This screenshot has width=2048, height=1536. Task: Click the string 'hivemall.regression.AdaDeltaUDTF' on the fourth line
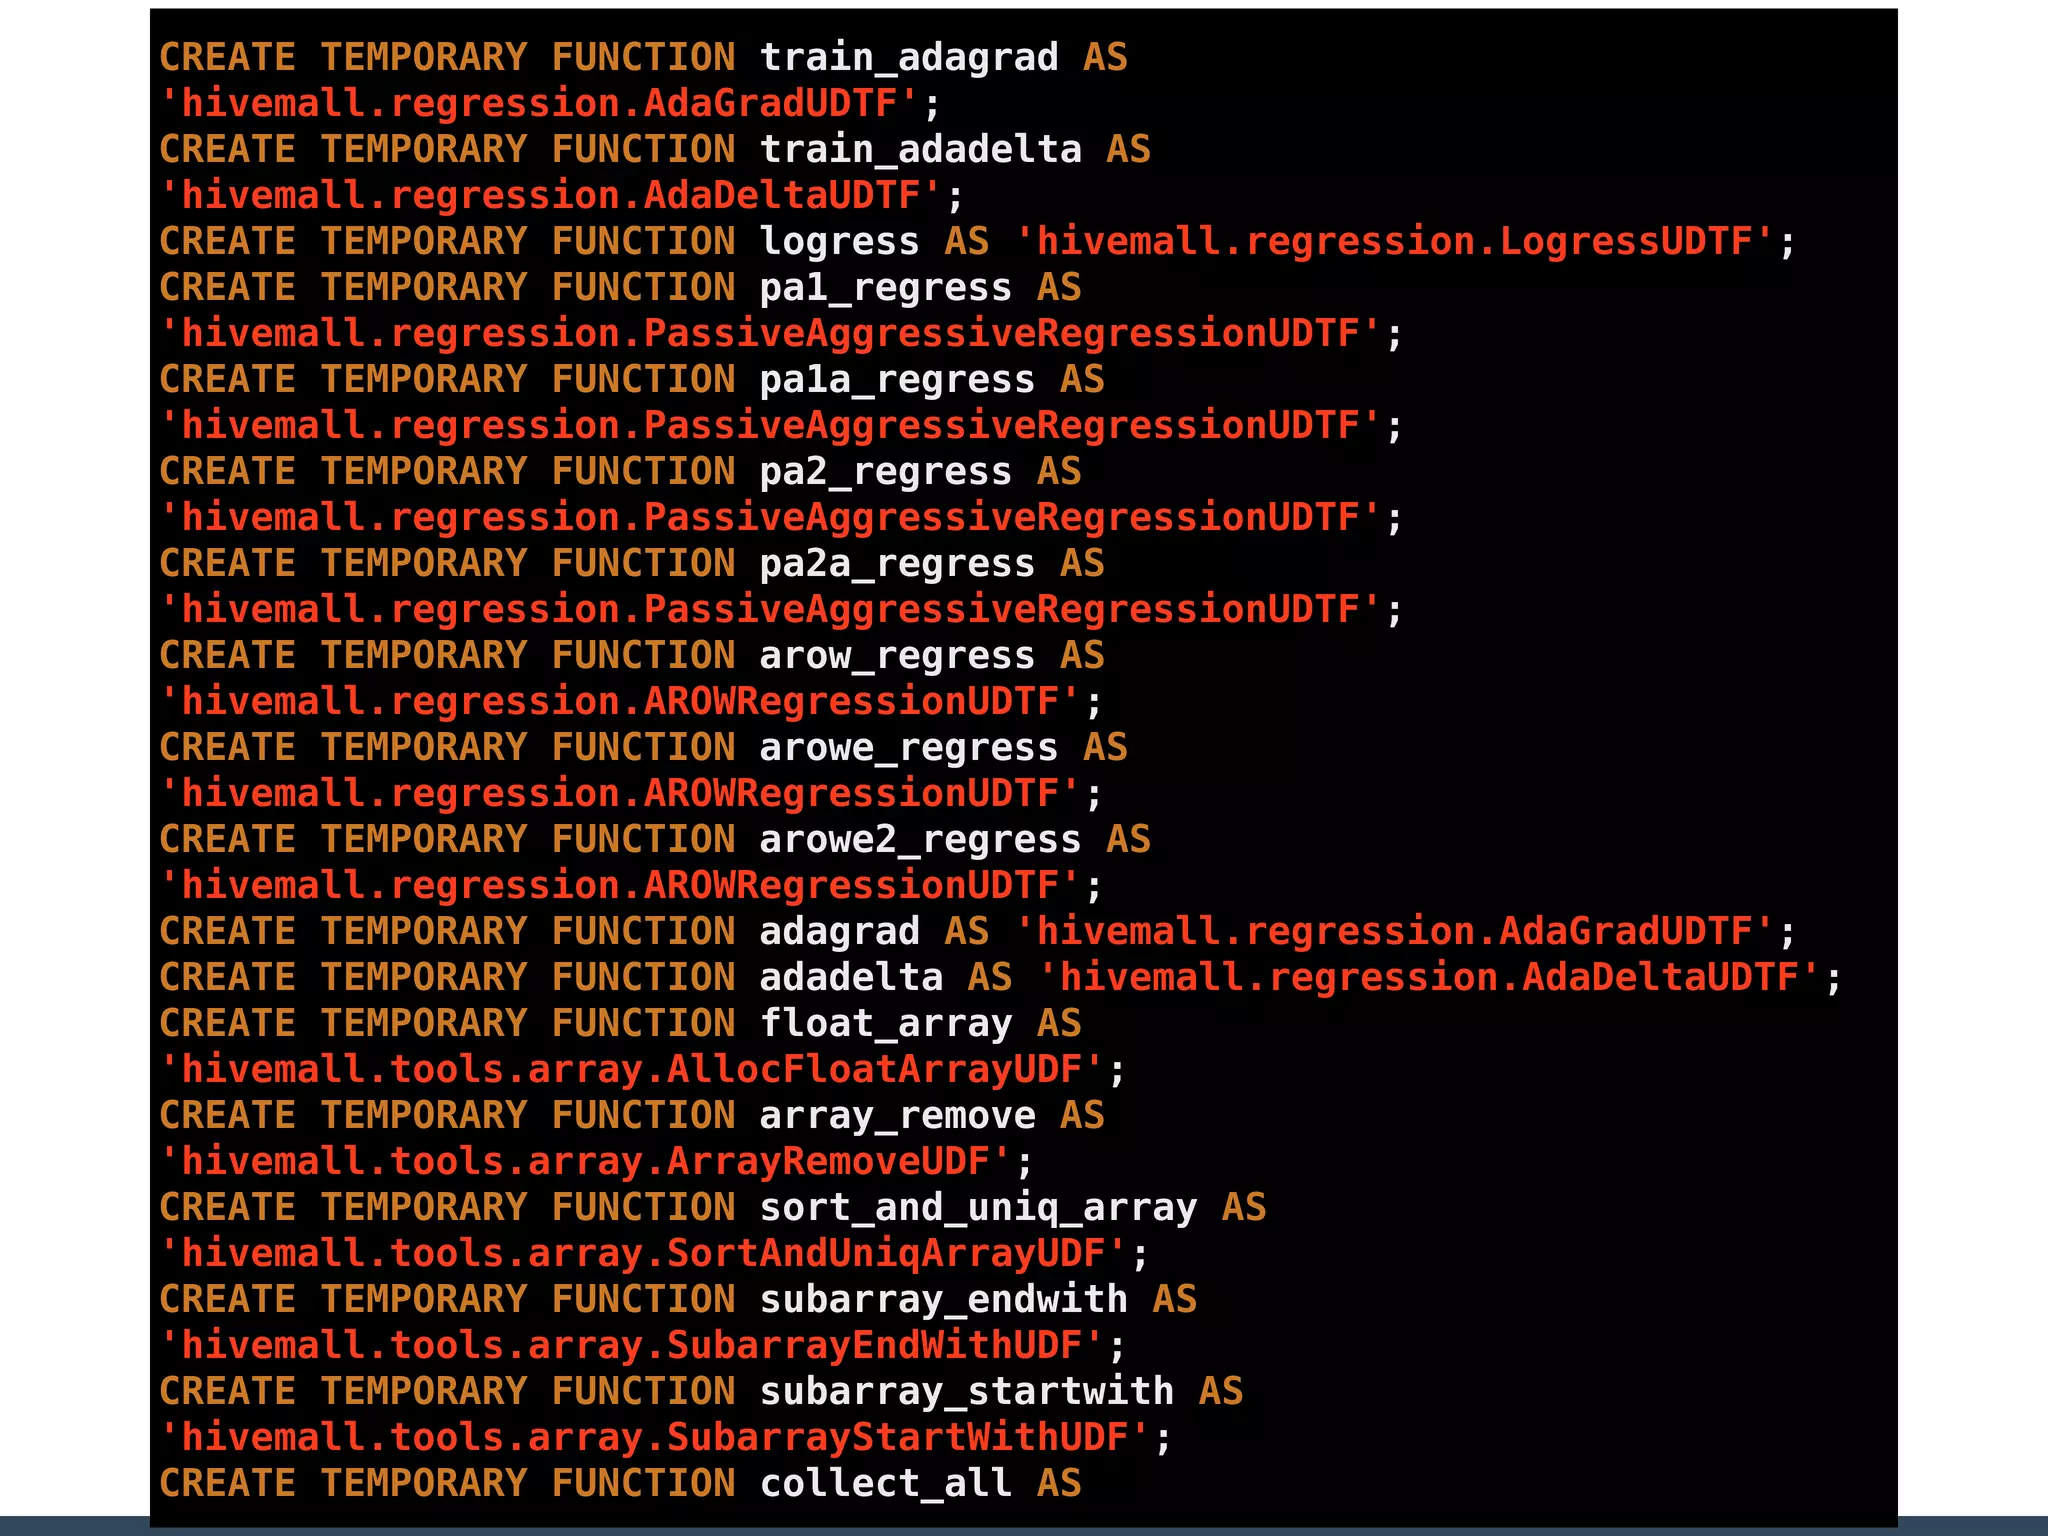551,196
